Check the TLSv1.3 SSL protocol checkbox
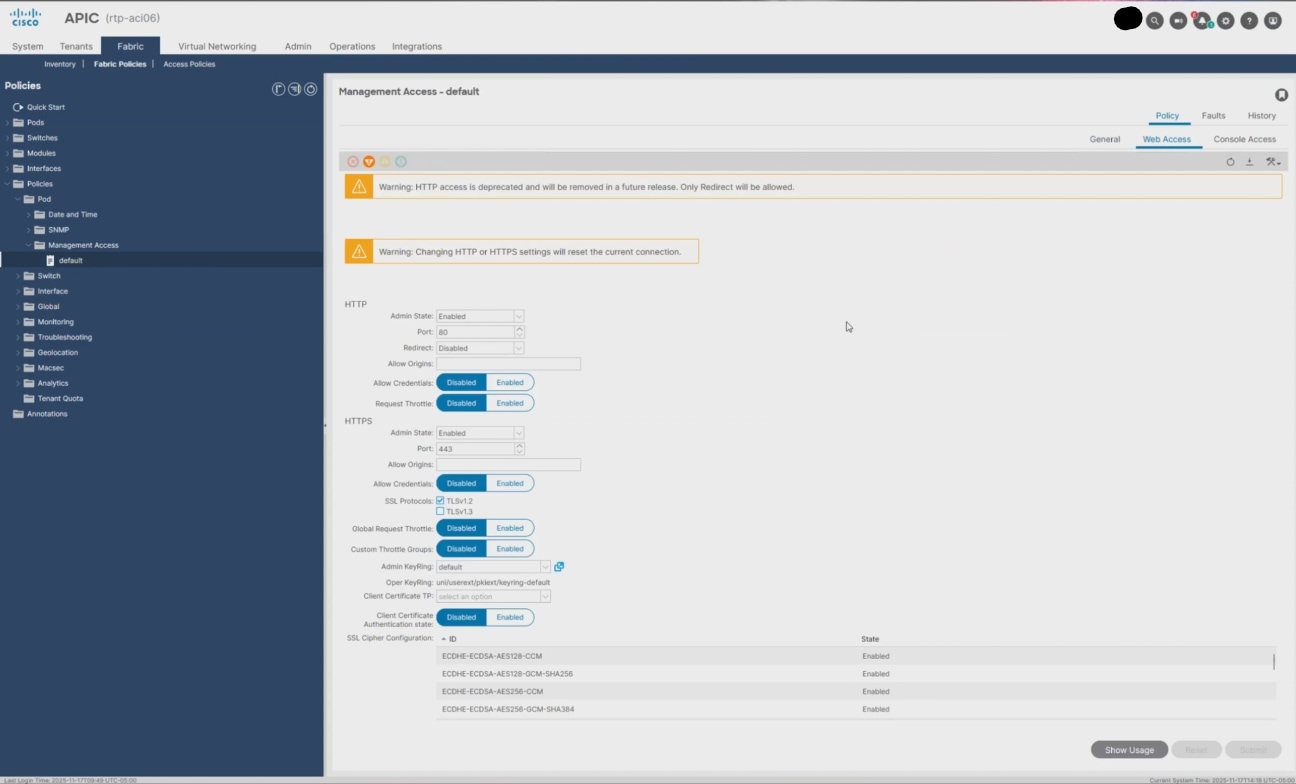The image size is (1296, 784). [439, 511]
